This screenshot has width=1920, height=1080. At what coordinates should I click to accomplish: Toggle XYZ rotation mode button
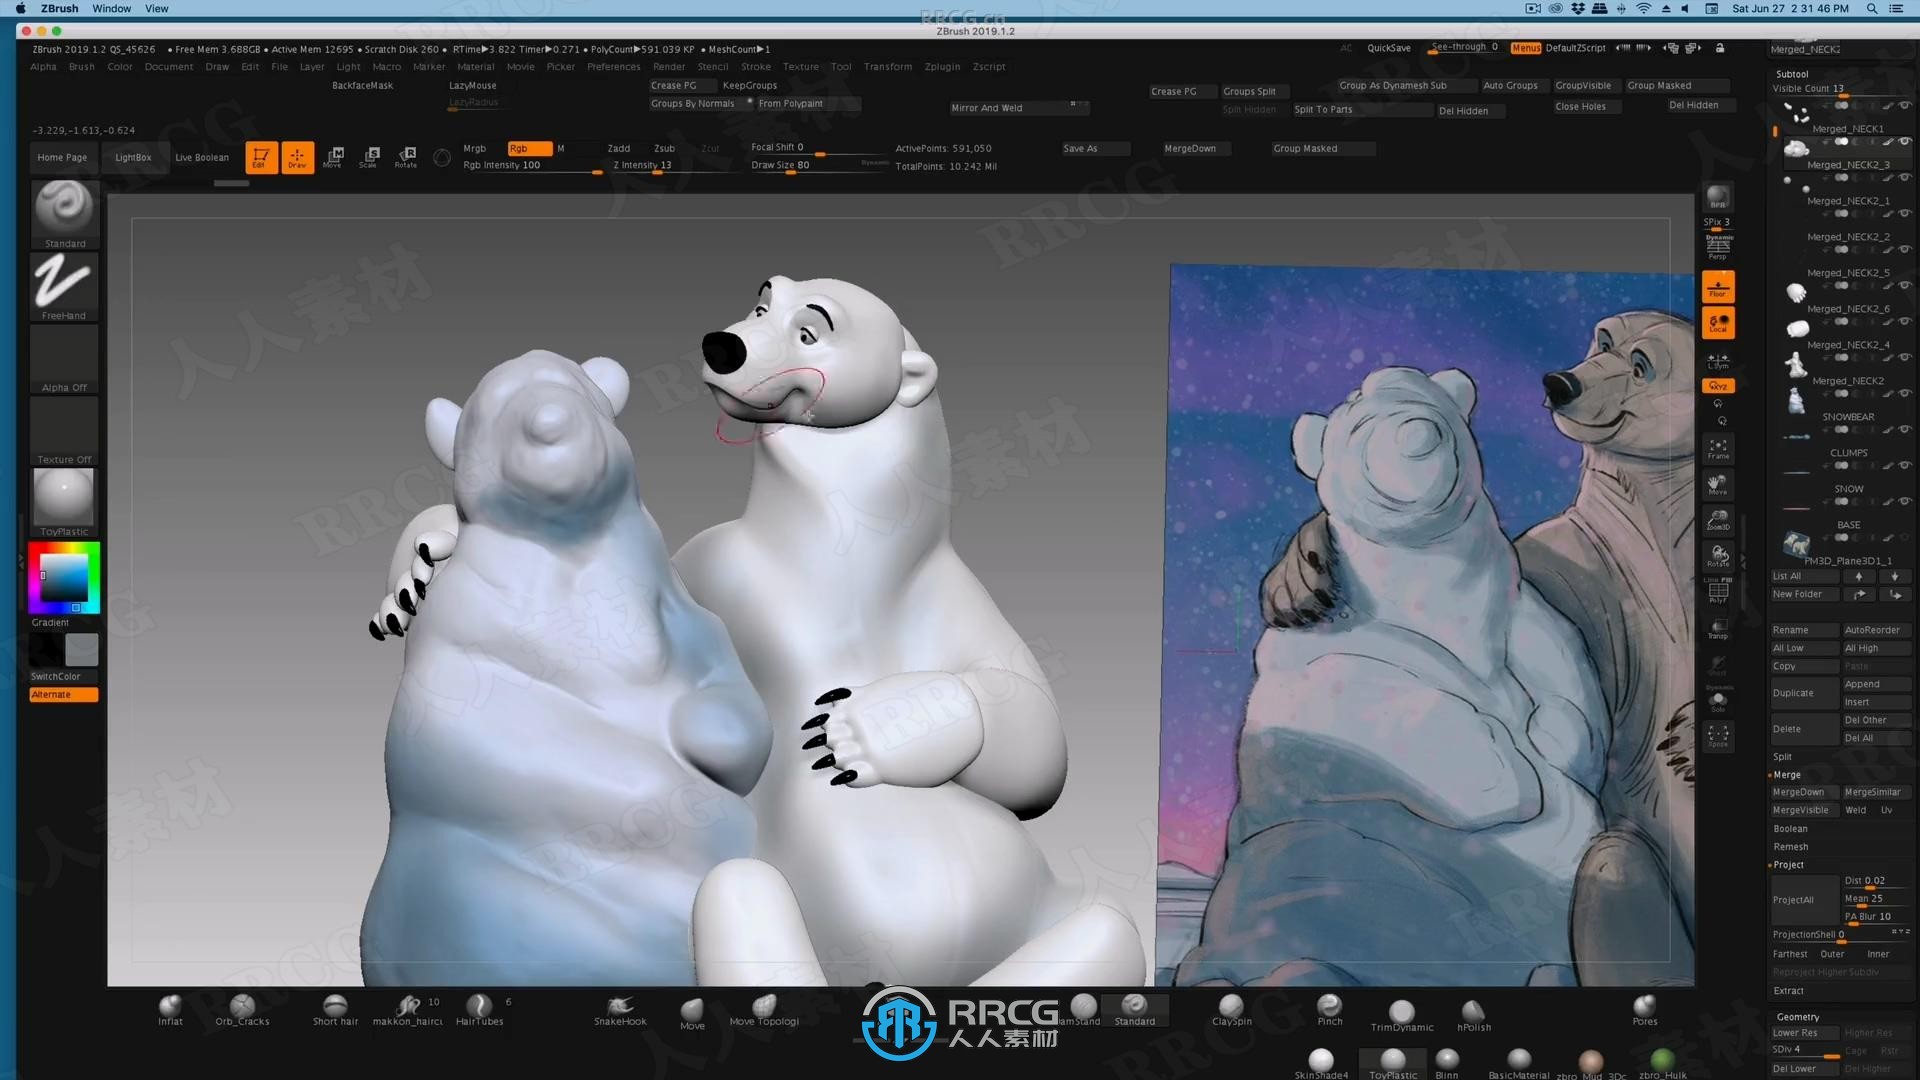pos(1718,386)
